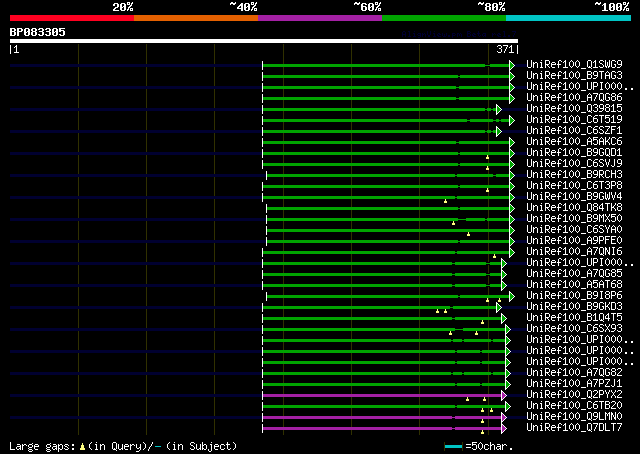Open hit UniRef100_Q1SWG9
The width and height of the screenshot is (640, 454).
[x=574, y=65]
